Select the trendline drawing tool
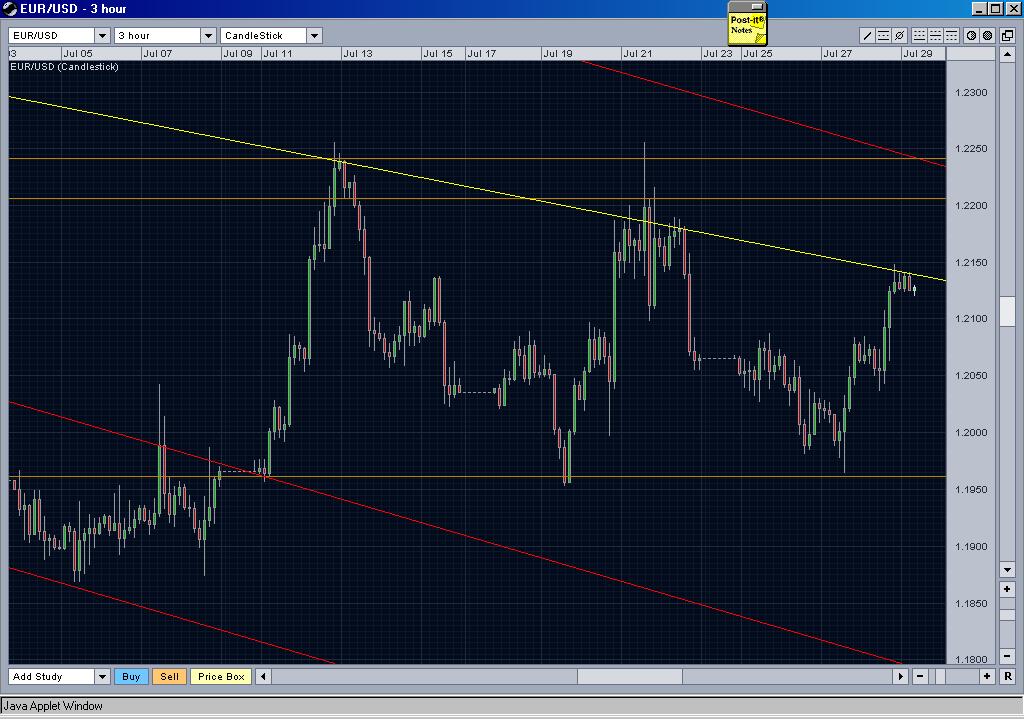Image resolution: width=1024 pixels, height=719 pixels. click(867, 35)
